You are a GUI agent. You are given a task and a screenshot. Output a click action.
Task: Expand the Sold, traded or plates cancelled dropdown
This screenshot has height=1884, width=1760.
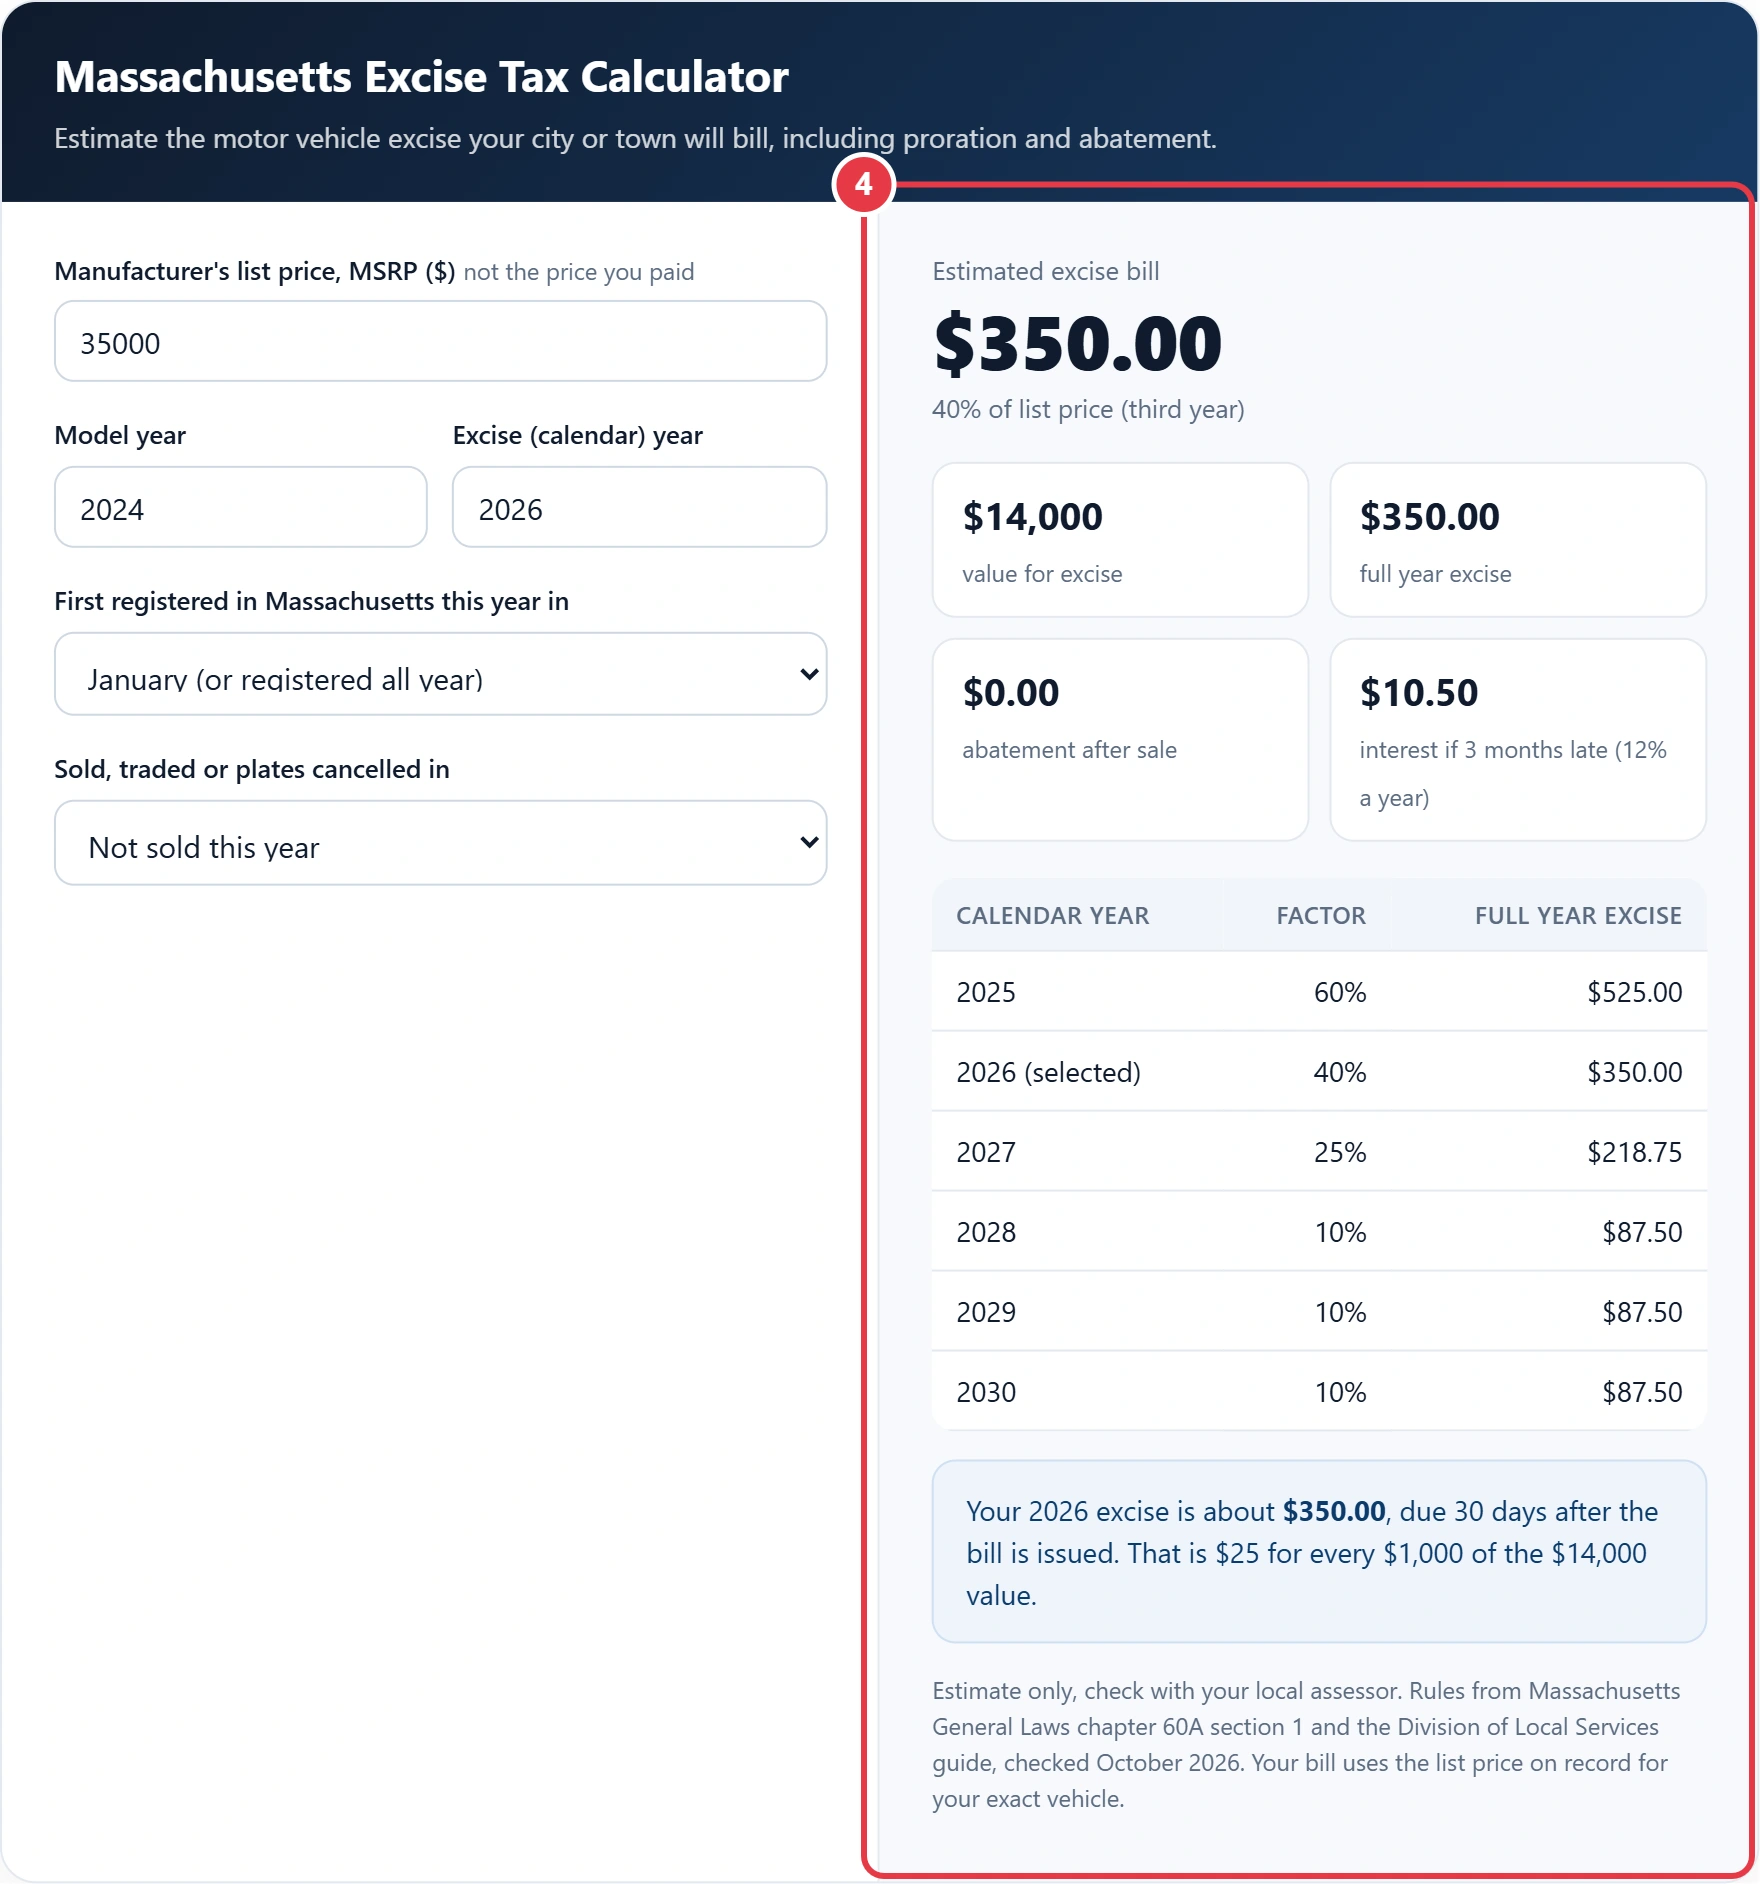tap(440, 843)
